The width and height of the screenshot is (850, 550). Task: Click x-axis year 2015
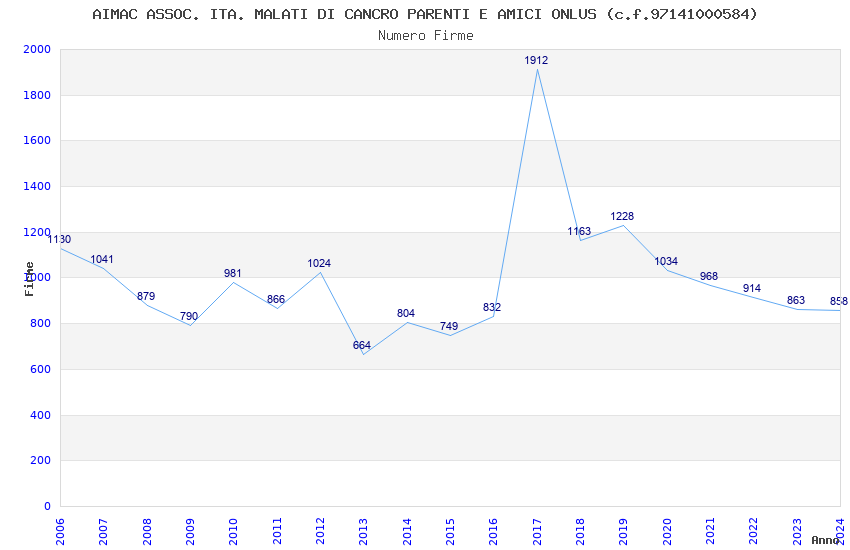[x=450, y=531]
